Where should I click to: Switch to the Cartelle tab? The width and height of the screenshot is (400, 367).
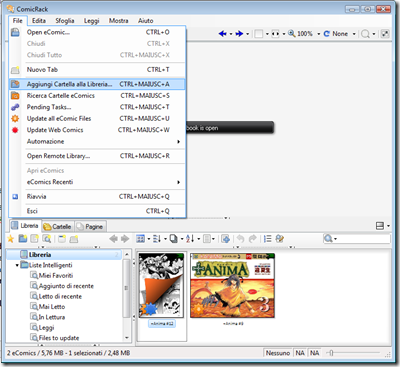click(x=57, y=227)
